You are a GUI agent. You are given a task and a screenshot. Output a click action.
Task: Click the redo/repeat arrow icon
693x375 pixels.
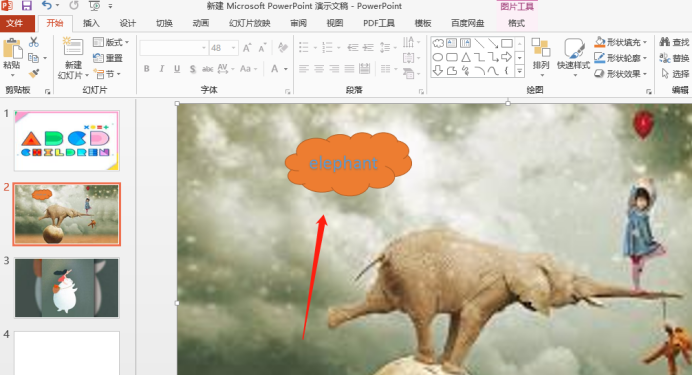tap(74, 6)
